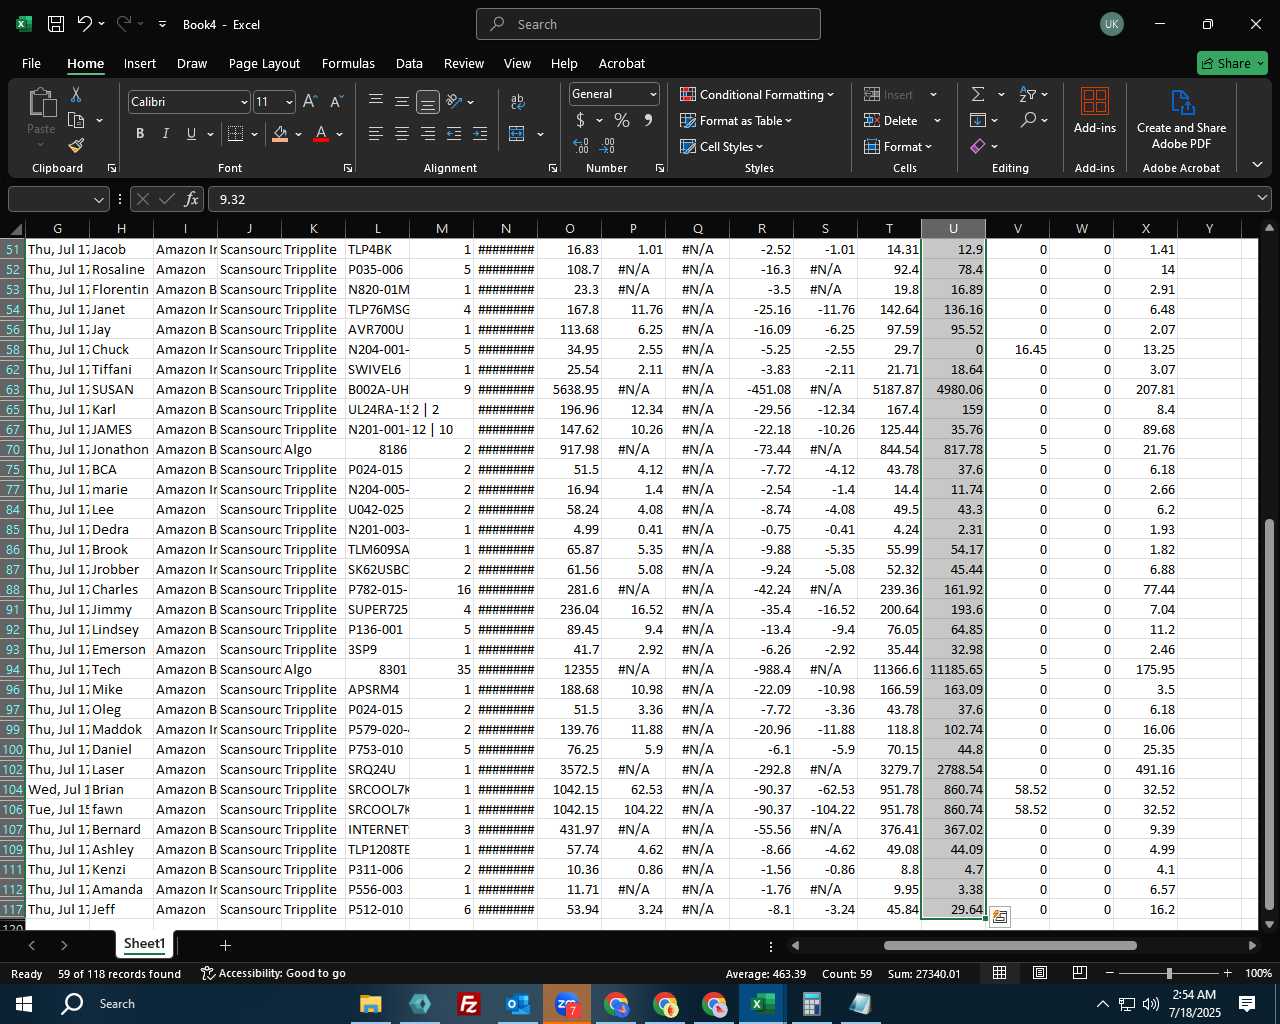Apply Percent Style number format
The width and height of the screenshot is (1280, 1024).
tap(622, 121)
